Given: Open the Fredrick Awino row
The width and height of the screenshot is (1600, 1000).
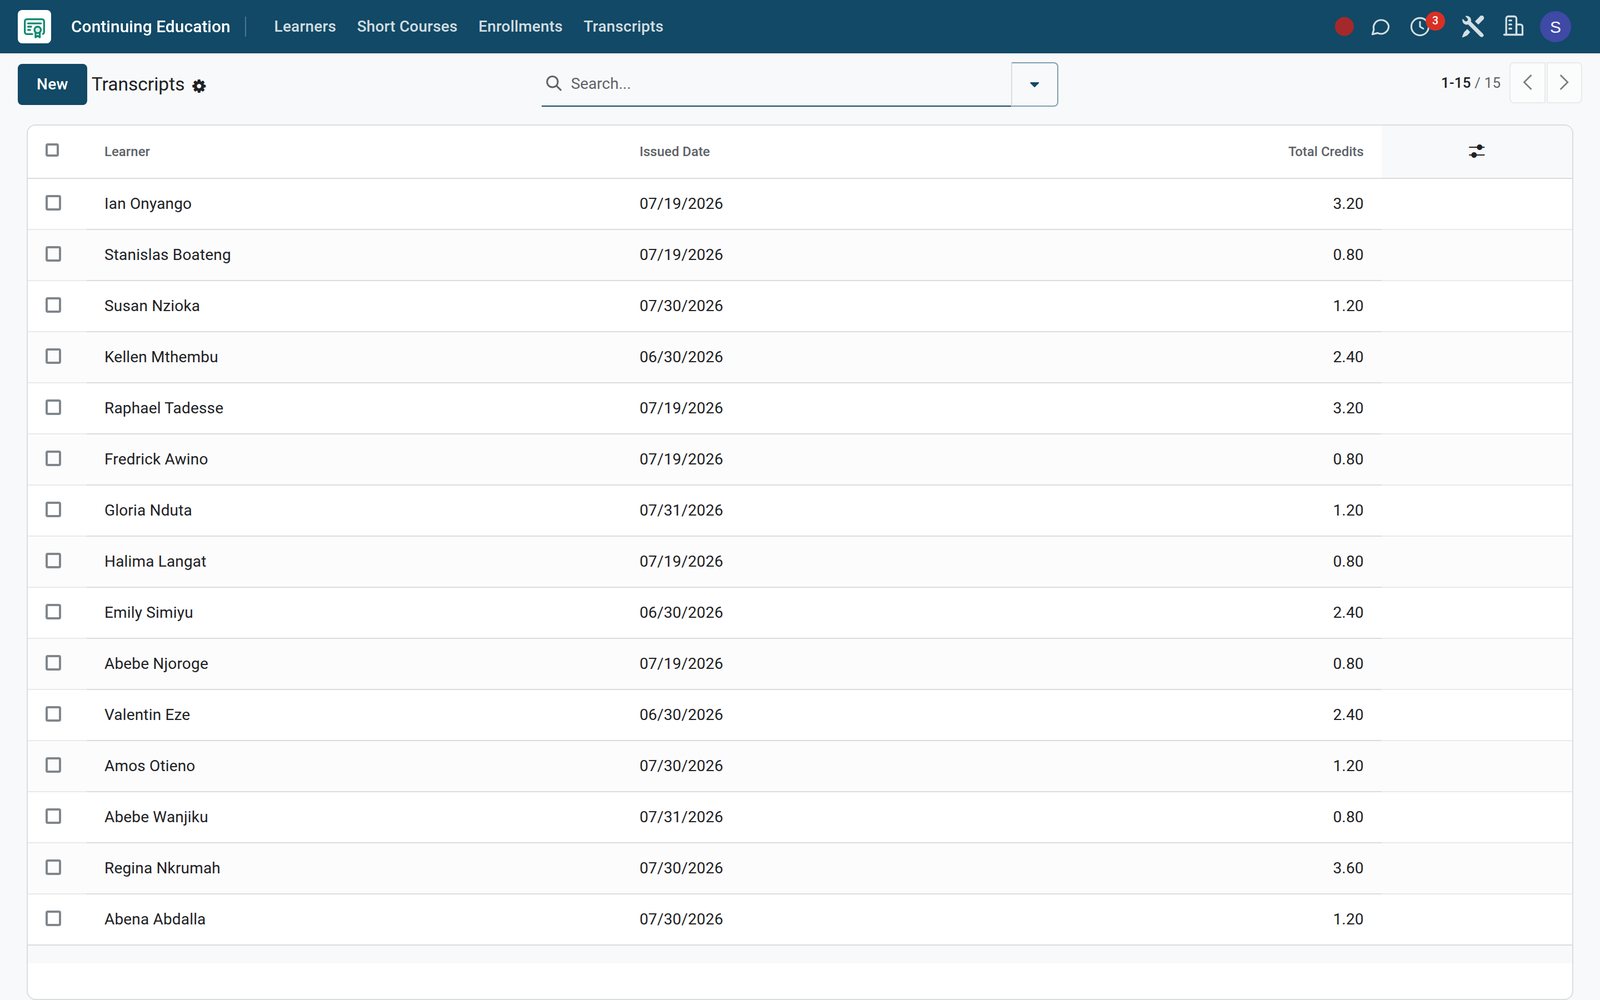Looking at the screenshot, I should [x=800, y=459].
